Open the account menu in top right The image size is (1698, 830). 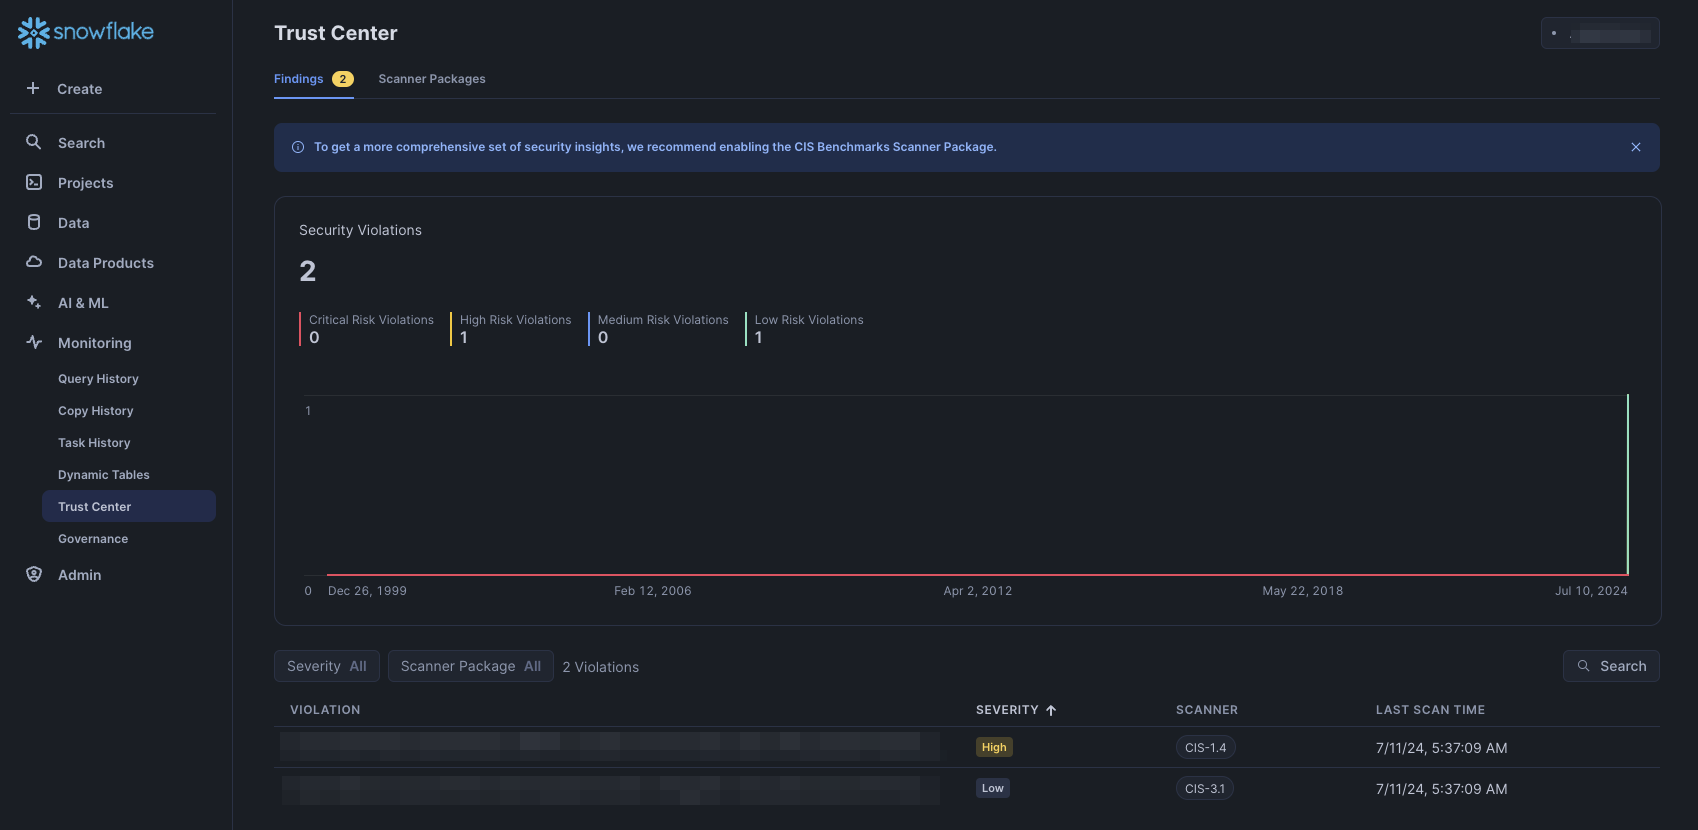[1600, 33]
